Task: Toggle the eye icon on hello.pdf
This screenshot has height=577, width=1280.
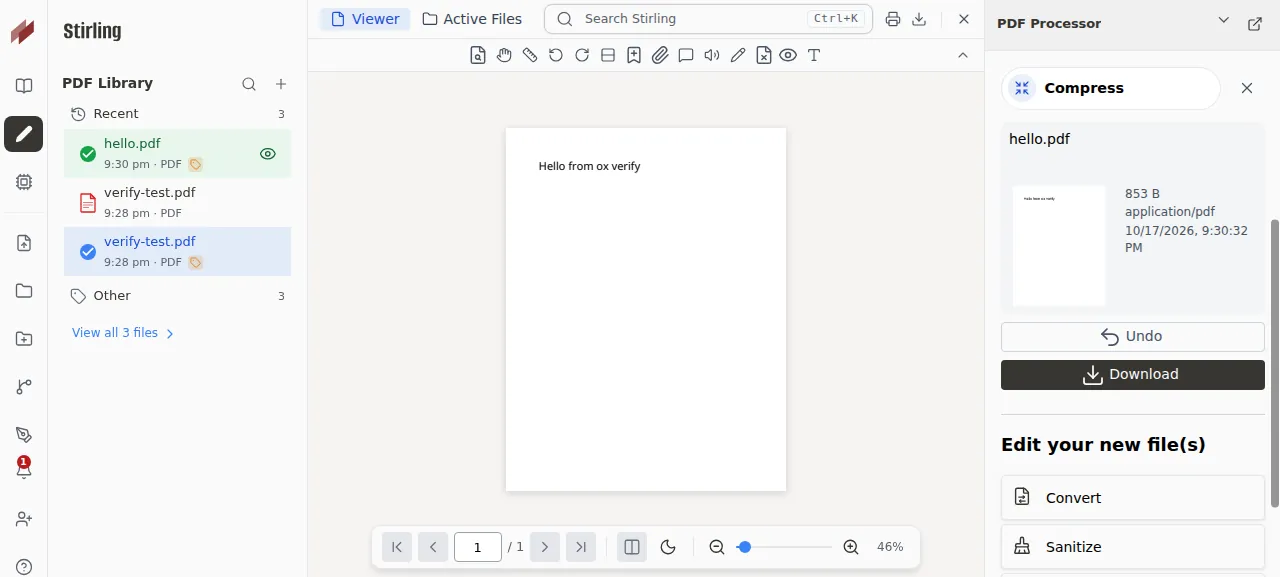Action: (268, 154)
